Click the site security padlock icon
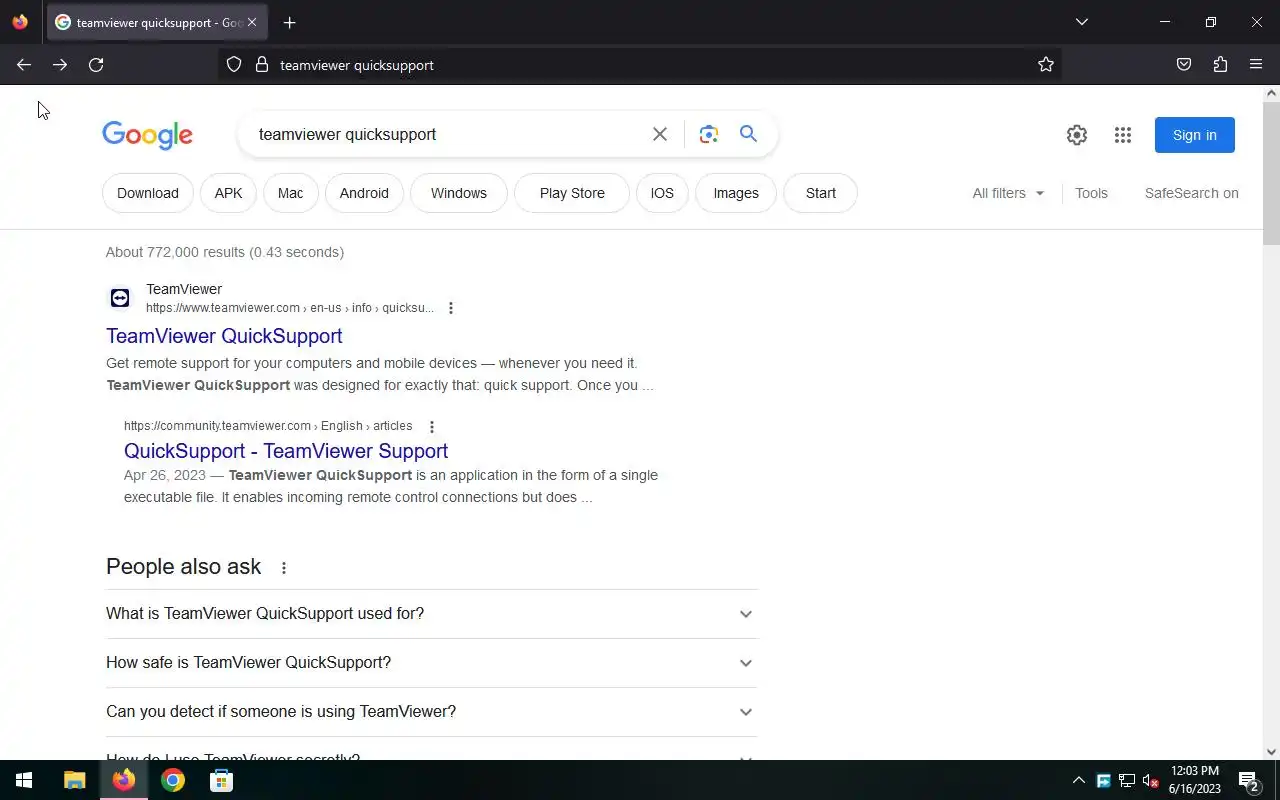 tap(262, 65)
